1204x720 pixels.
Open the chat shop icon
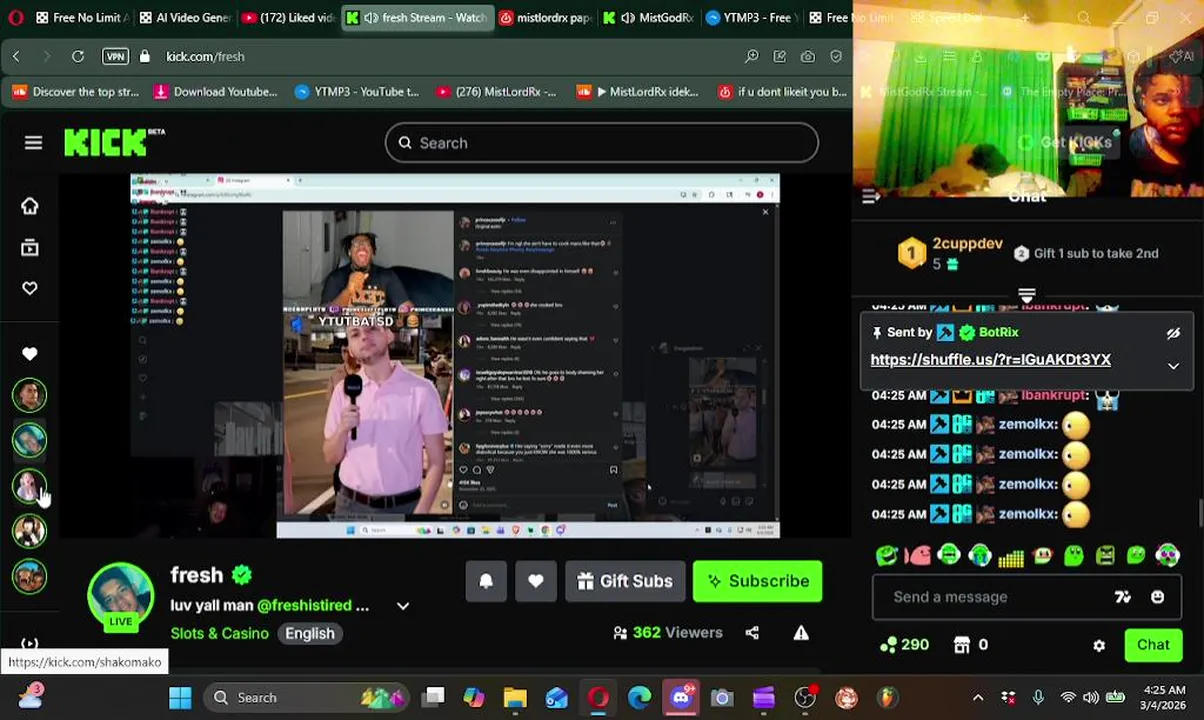961,645
